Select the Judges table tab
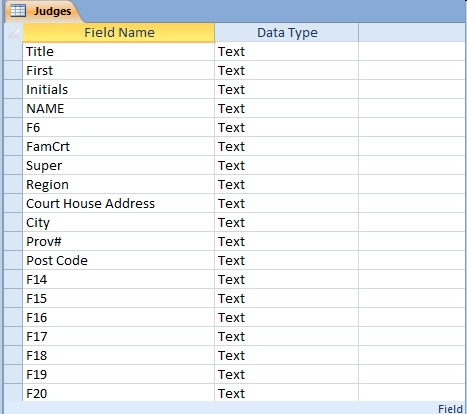The width and height of the screenshot is (467, 414). [x=42, y=11]
